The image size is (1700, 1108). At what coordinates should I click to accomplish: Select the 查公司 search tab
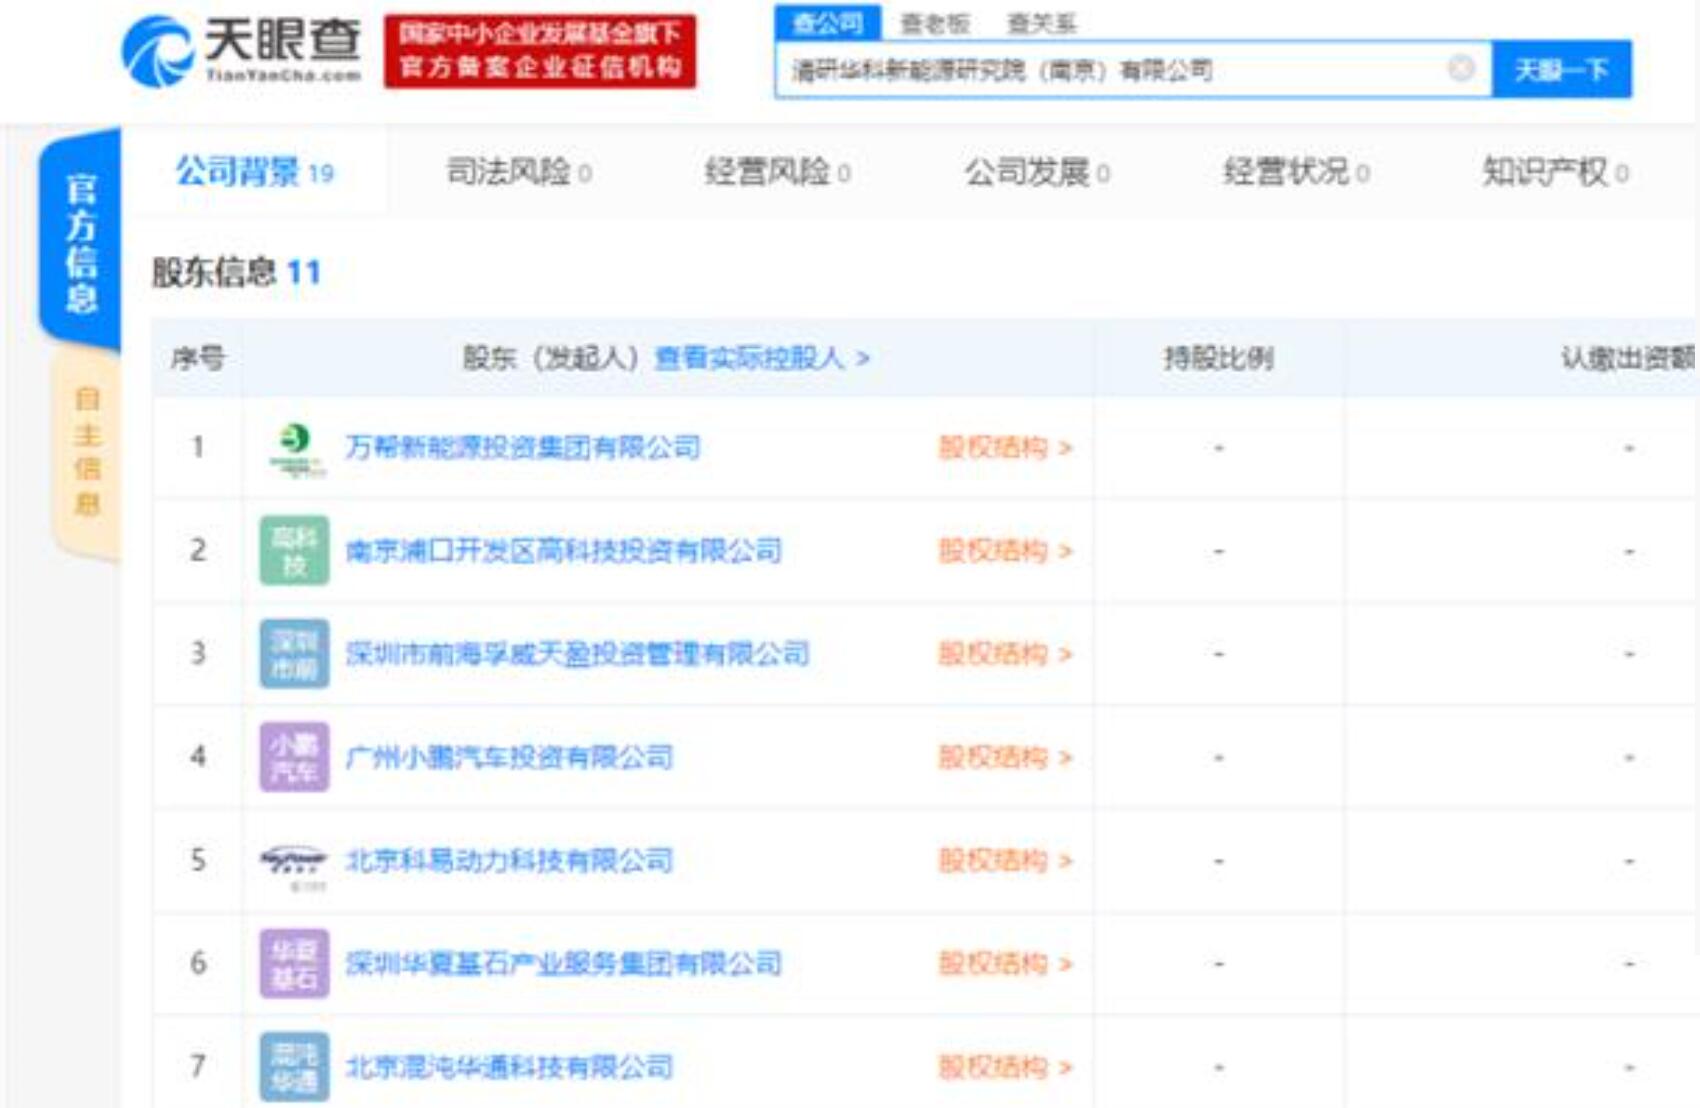click(x=828, y=23)
